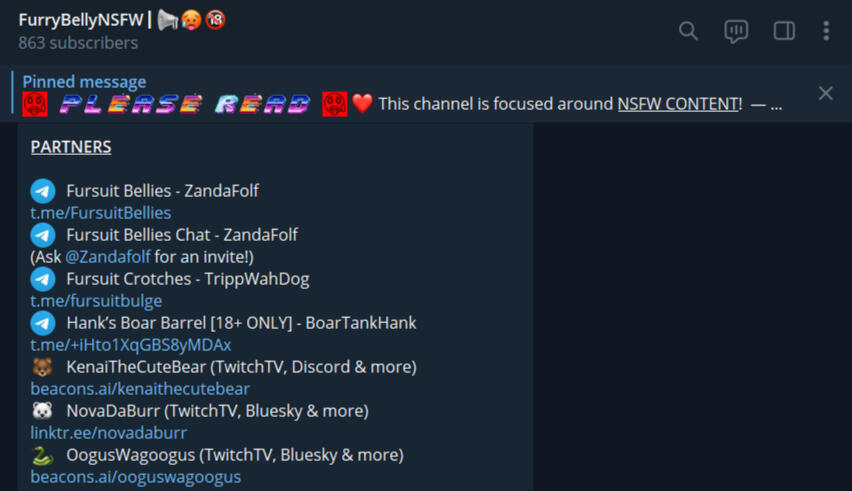Open the t.me/FursuitBellies link
This screenshot has width=852, height=491.
(x=101, y=213)
